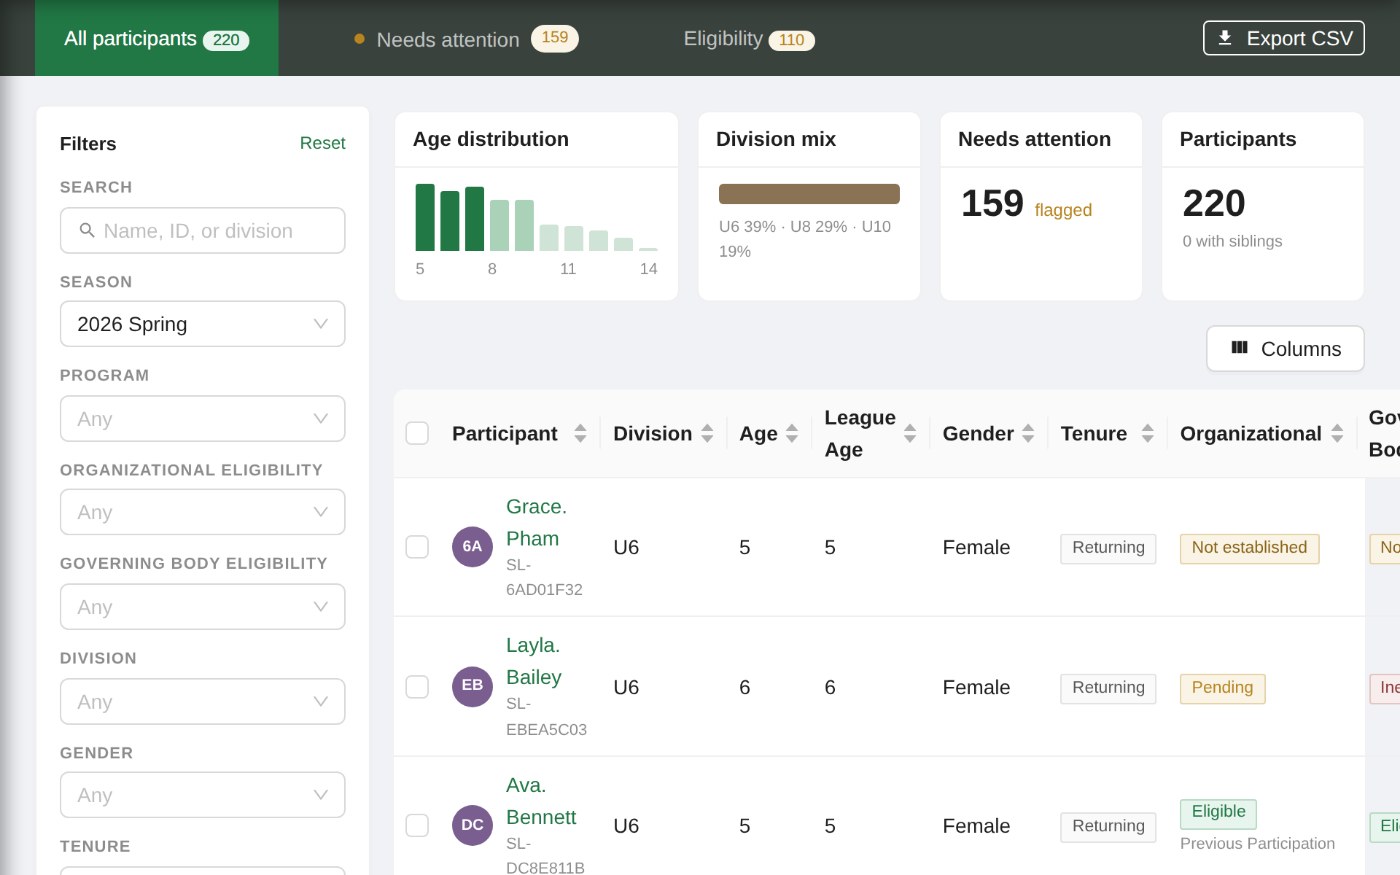The width and height of the screenshot is (1400, 875).
Task: Open the Organizational Eligibility filter dropdown
Action: 203,512
